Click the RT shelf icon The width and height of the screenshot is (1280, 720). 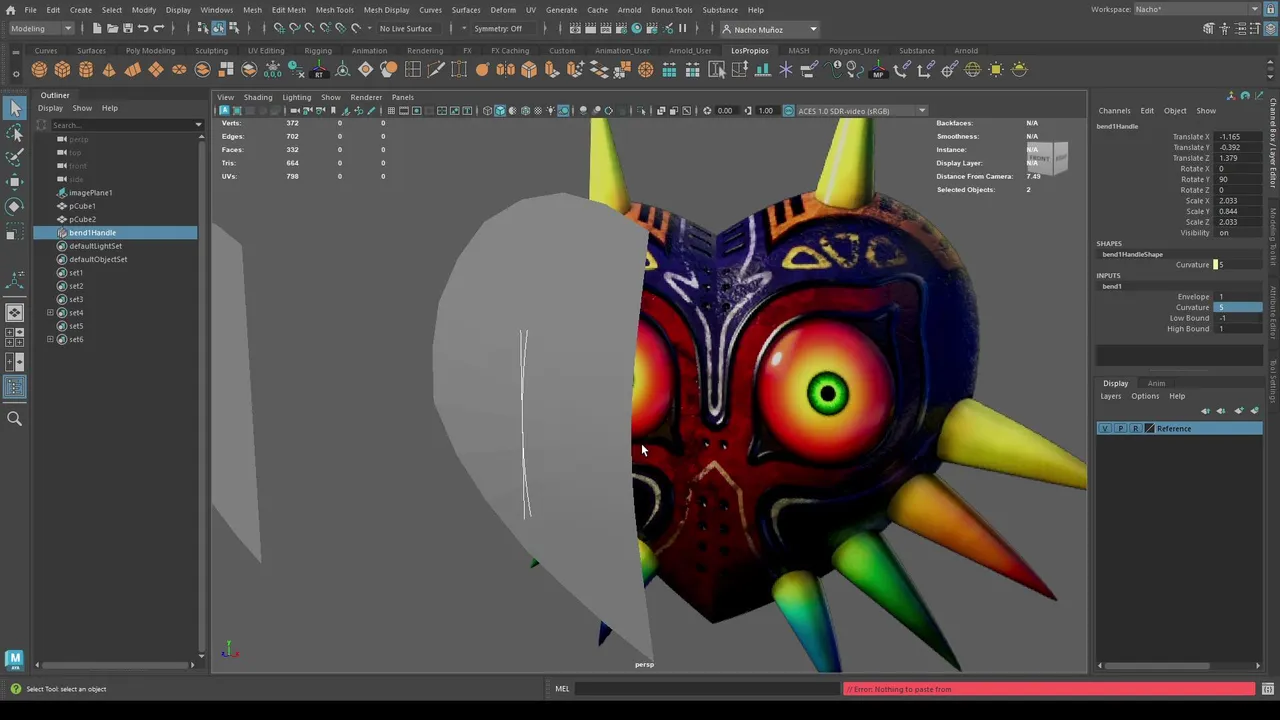319,70
